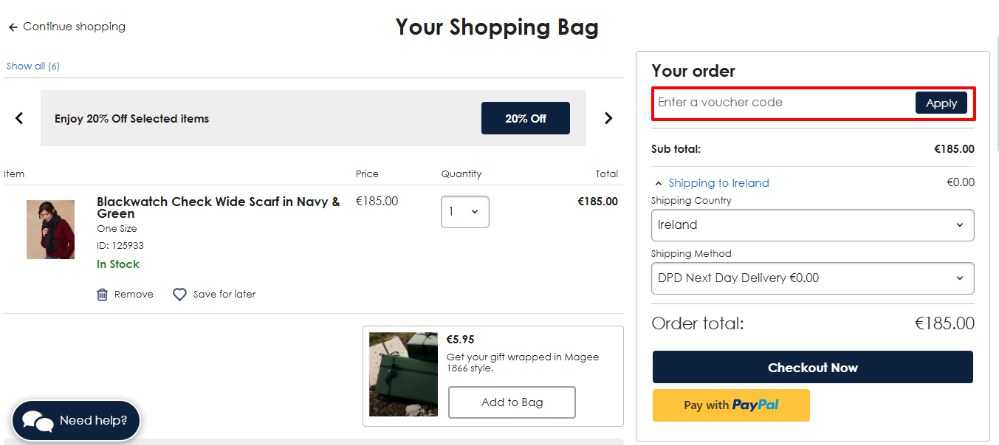Screen dimensions: 999x445
Task: Open the Quantity dropdown for the scarf
Action: [x=465, y=212]
